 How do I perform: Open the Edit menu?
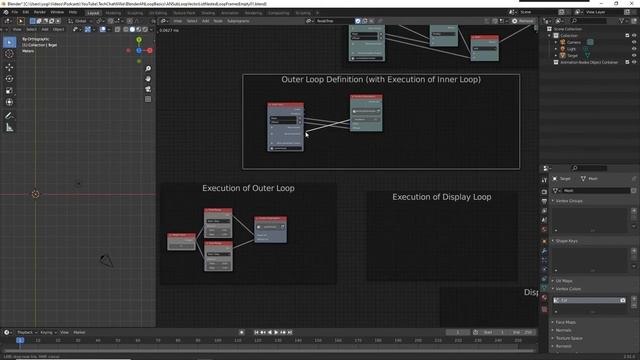[x=26, y=12]
